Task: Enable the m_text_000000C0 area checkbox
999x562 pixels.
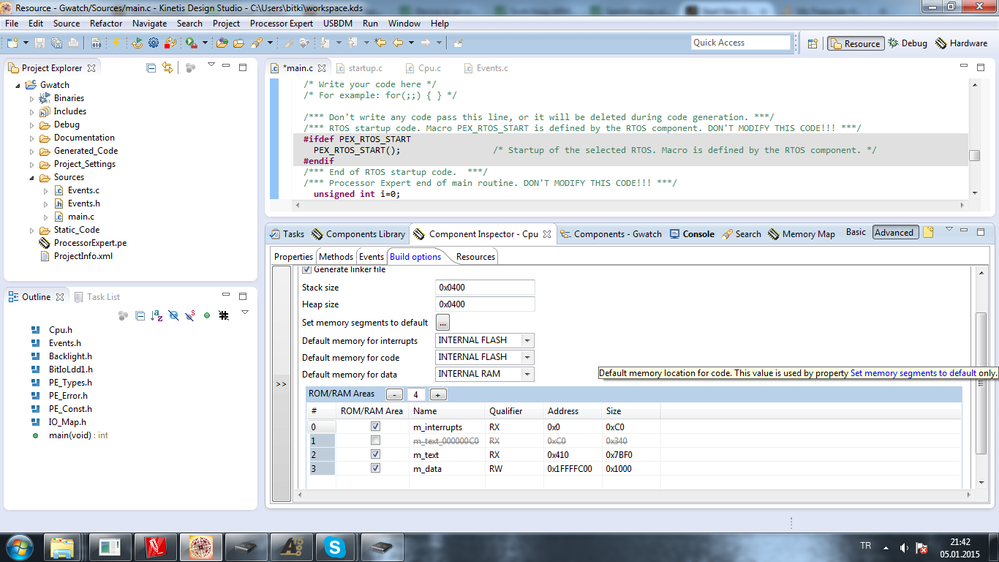Action: point(375,441)
